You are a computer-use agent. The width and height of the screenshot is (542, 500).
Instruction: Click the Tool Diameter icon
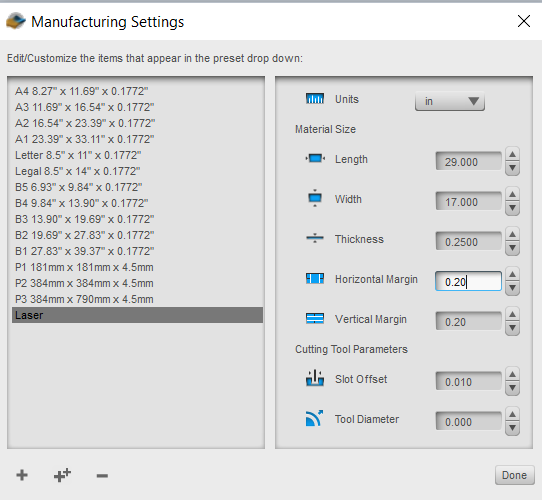(x=314, y=418)
